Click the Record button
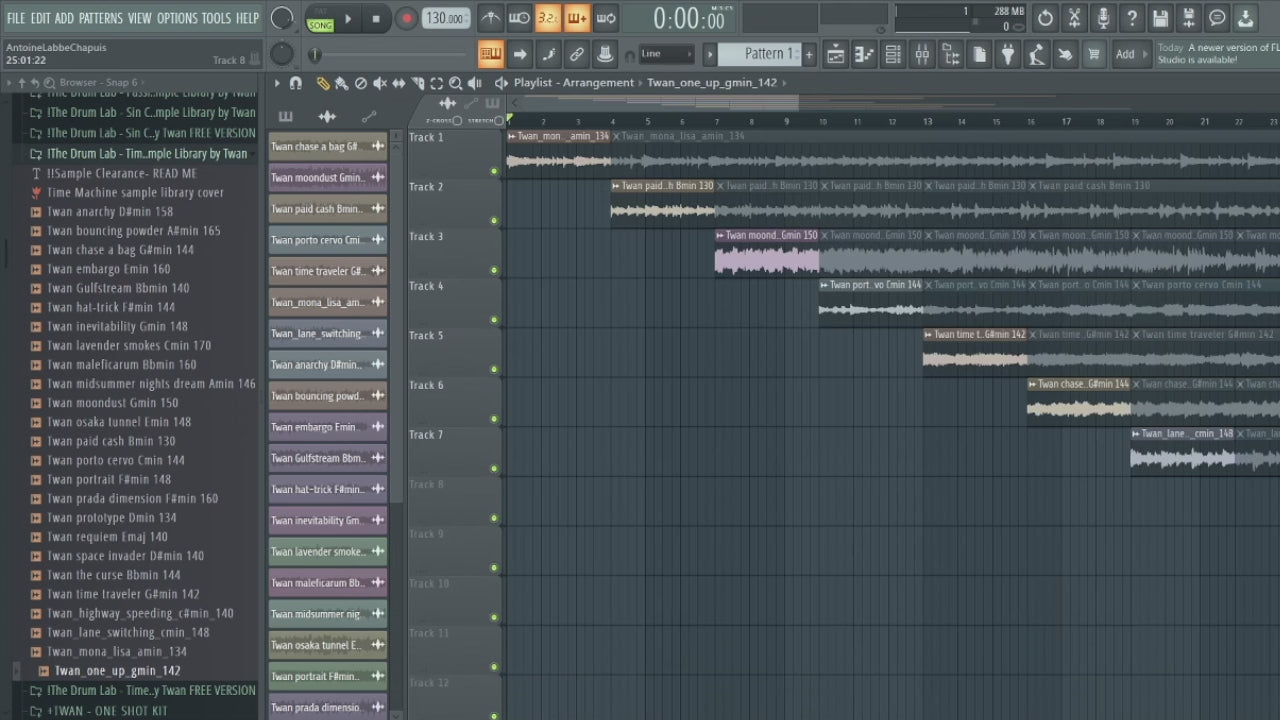1280x720 pixels. click(x=406, y=18)
